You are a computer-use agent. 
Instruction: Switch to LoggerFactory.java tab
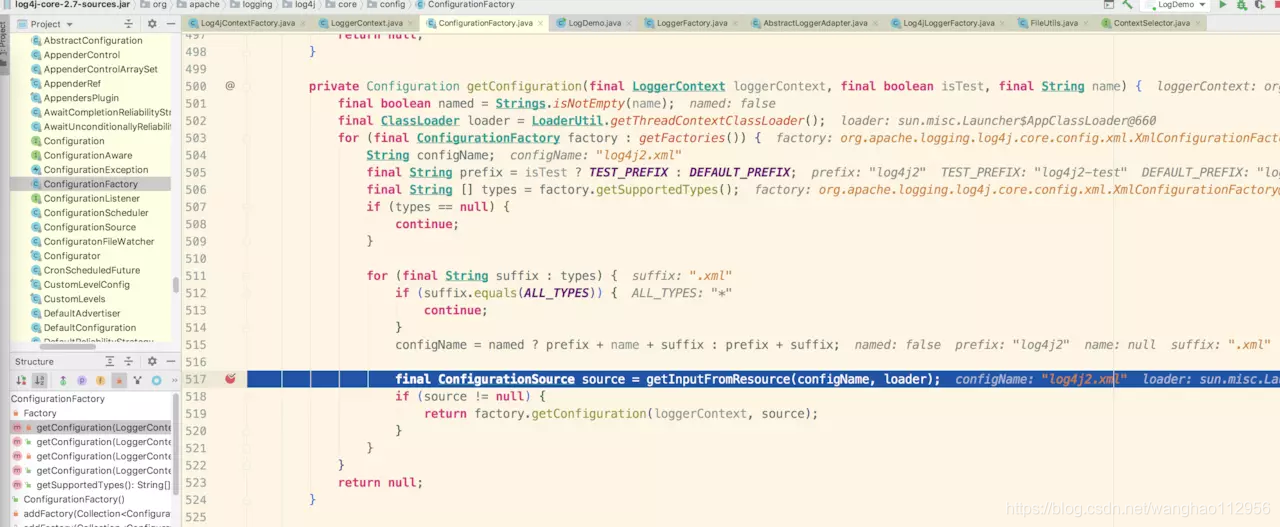tap(691, 23)
